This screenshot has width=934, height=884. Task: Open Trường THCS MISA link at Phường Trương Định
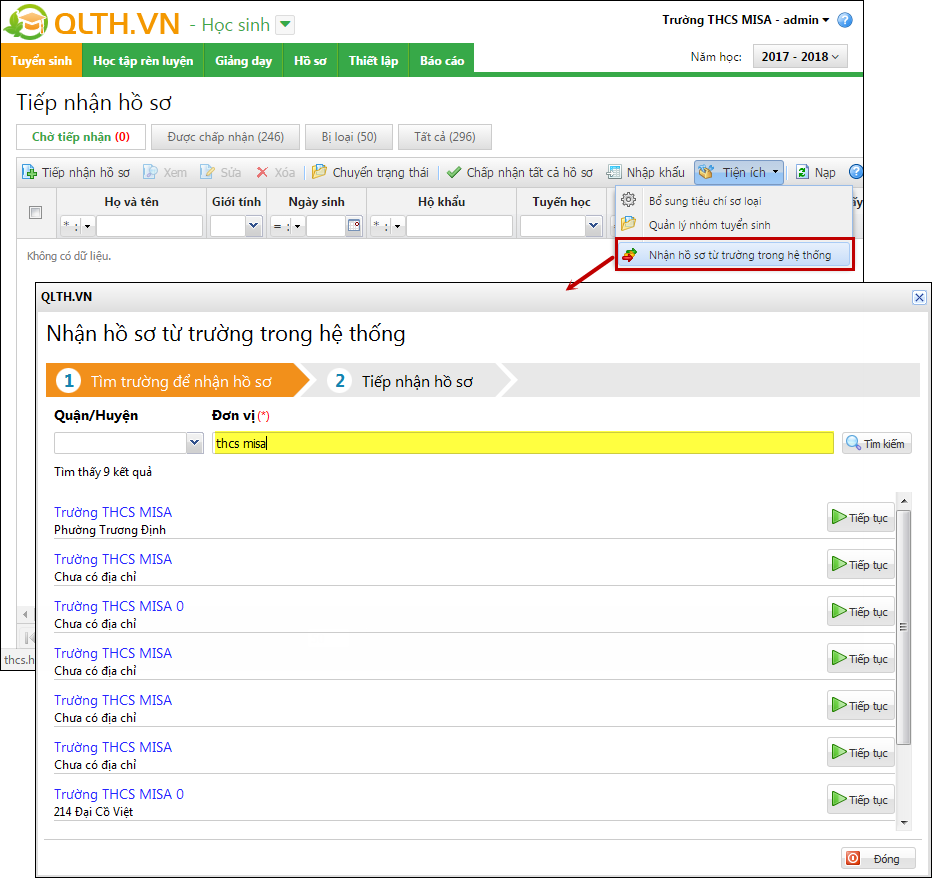(113, 512)
